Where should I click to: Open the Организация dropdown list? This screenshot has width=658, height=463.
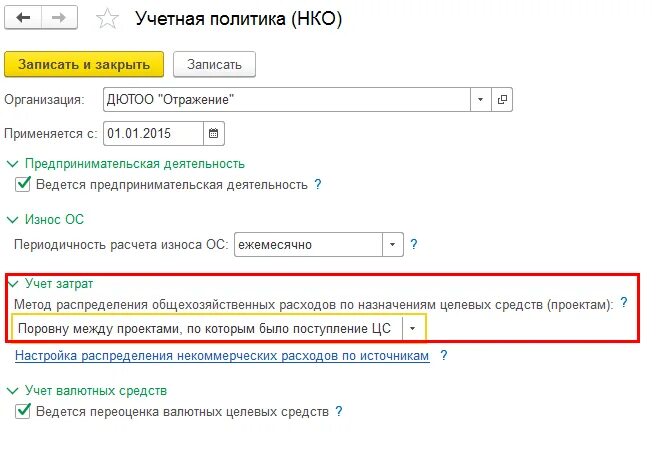click(480, 99)
